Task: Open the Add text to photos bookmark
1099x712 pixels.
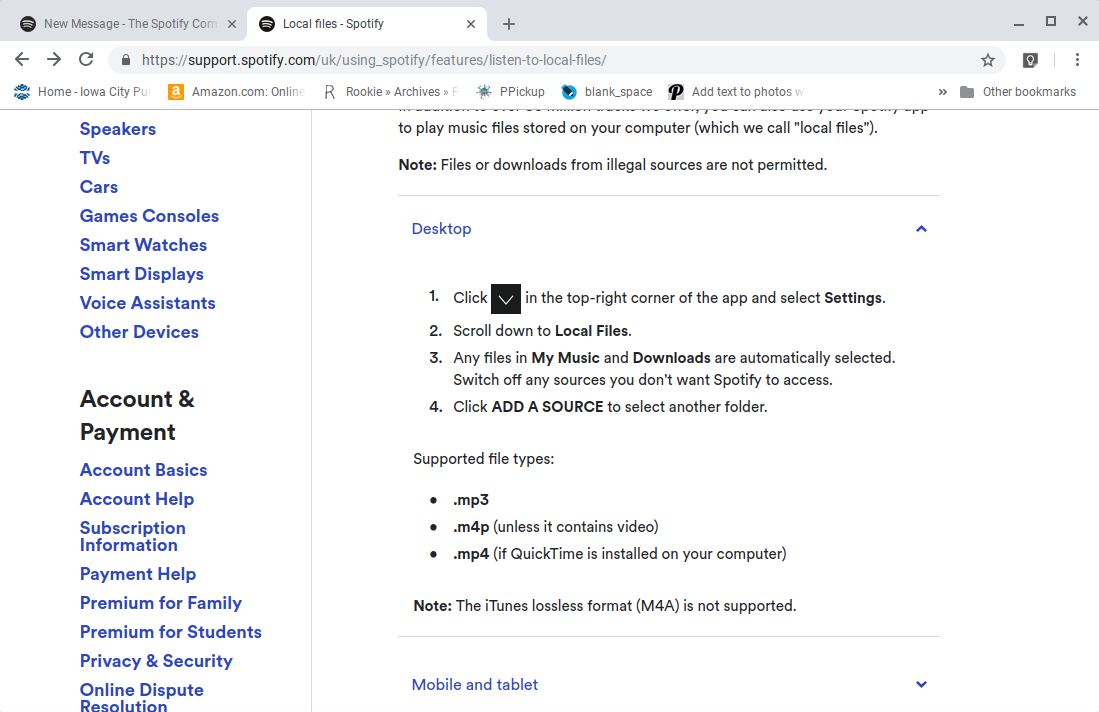Action: point(736,92)
